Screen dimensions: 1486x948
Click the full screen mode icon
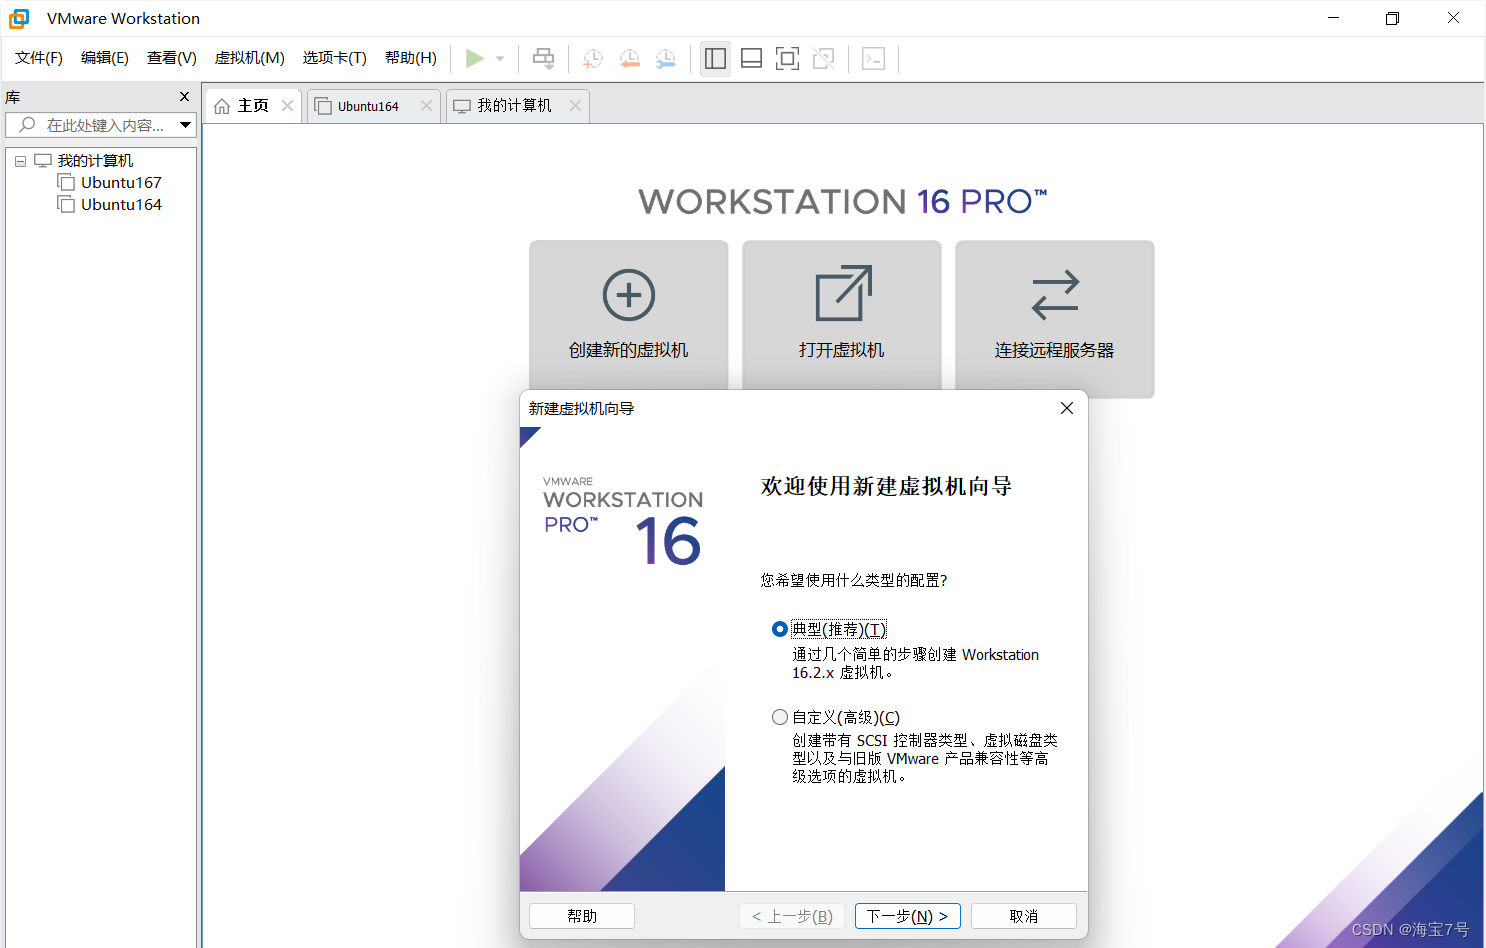(x=787, y=58)
